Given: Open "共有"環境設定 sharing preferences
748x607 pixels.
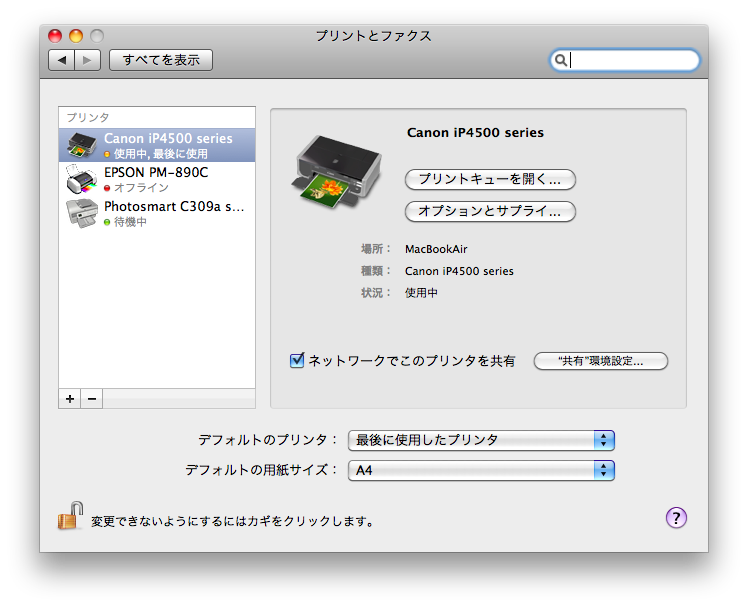Looking at the screenshot, I should [601, 361].
